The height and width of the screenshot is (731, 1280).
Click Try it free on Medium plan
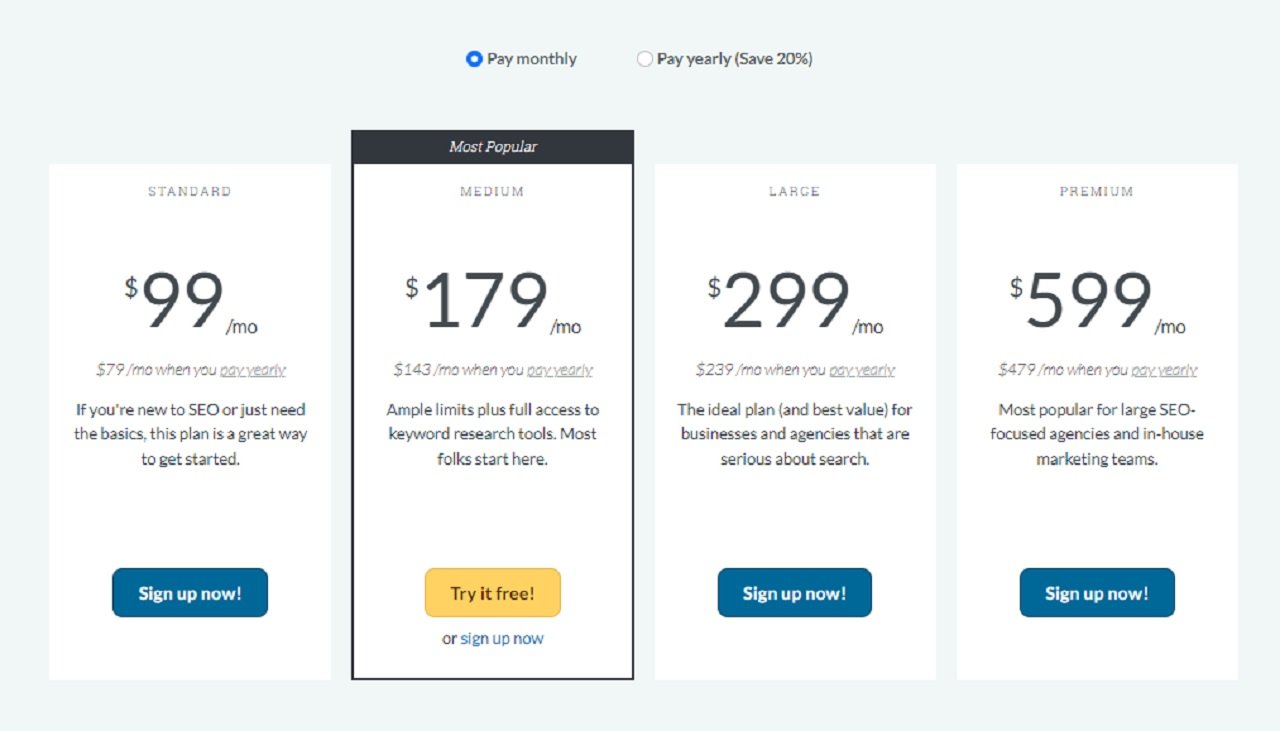(492, 592)
